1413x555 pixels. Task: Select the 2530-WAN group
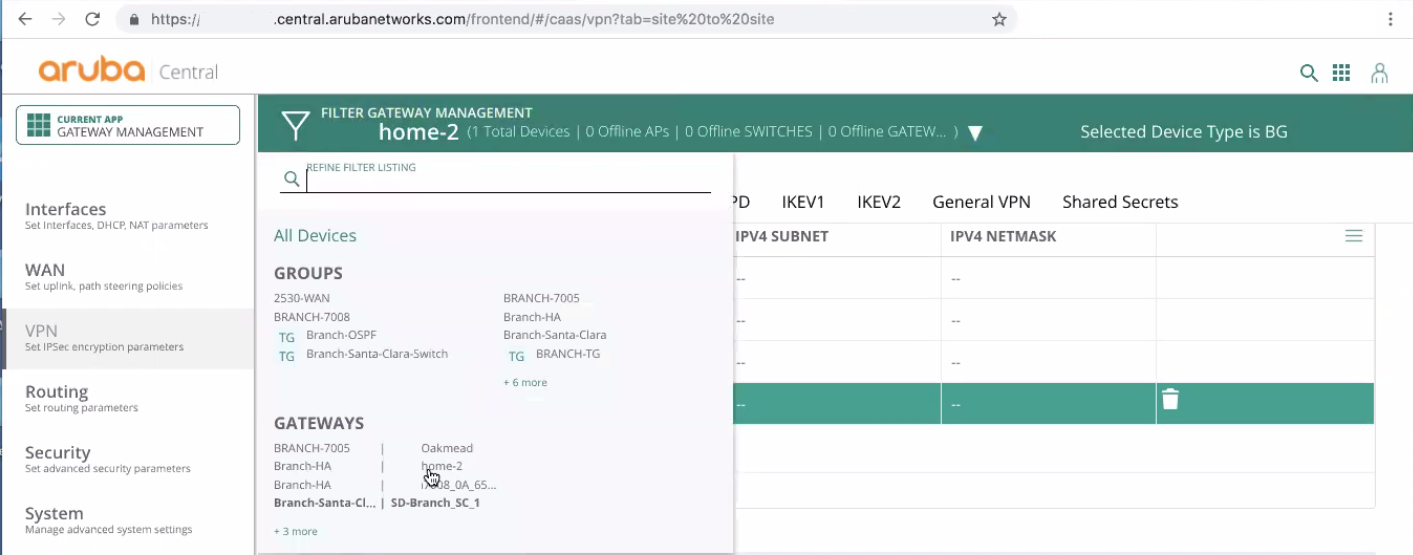click(302, 298)
